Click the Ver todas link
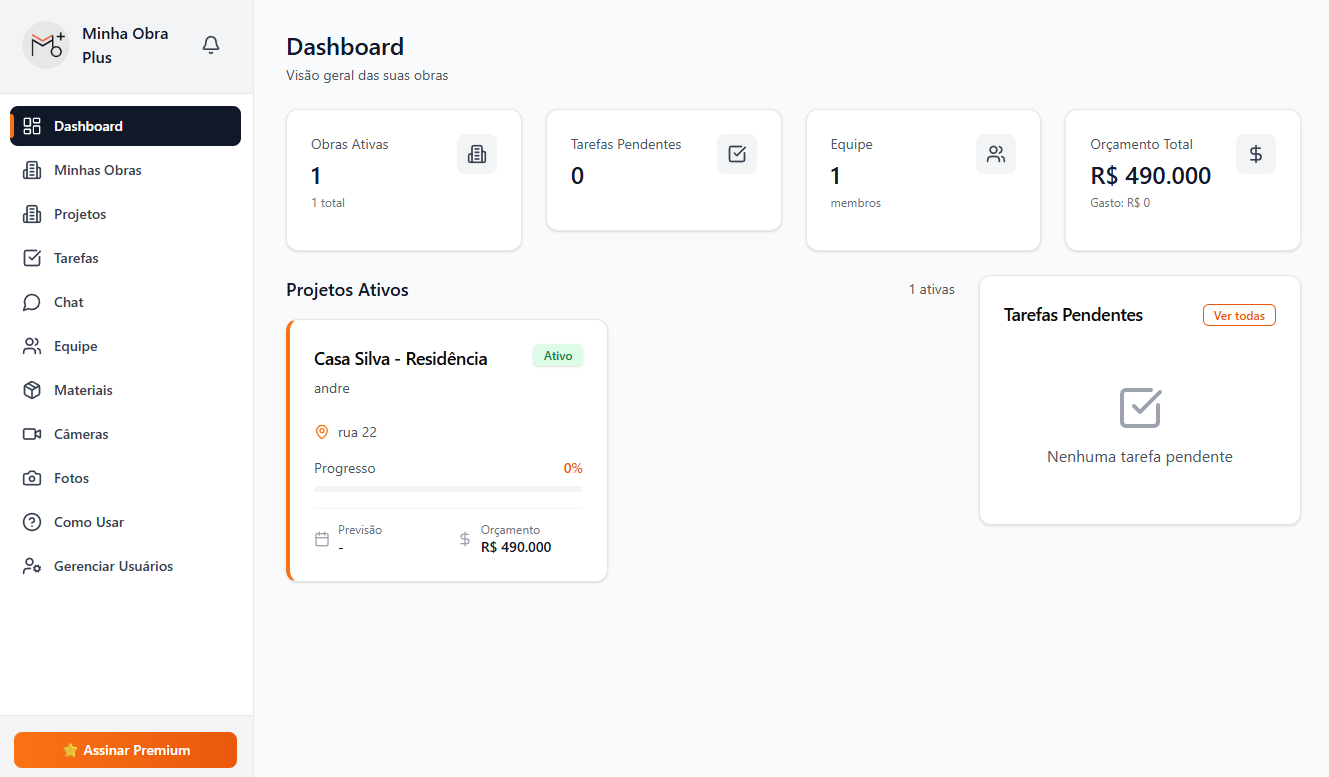 coord(1239,315)
